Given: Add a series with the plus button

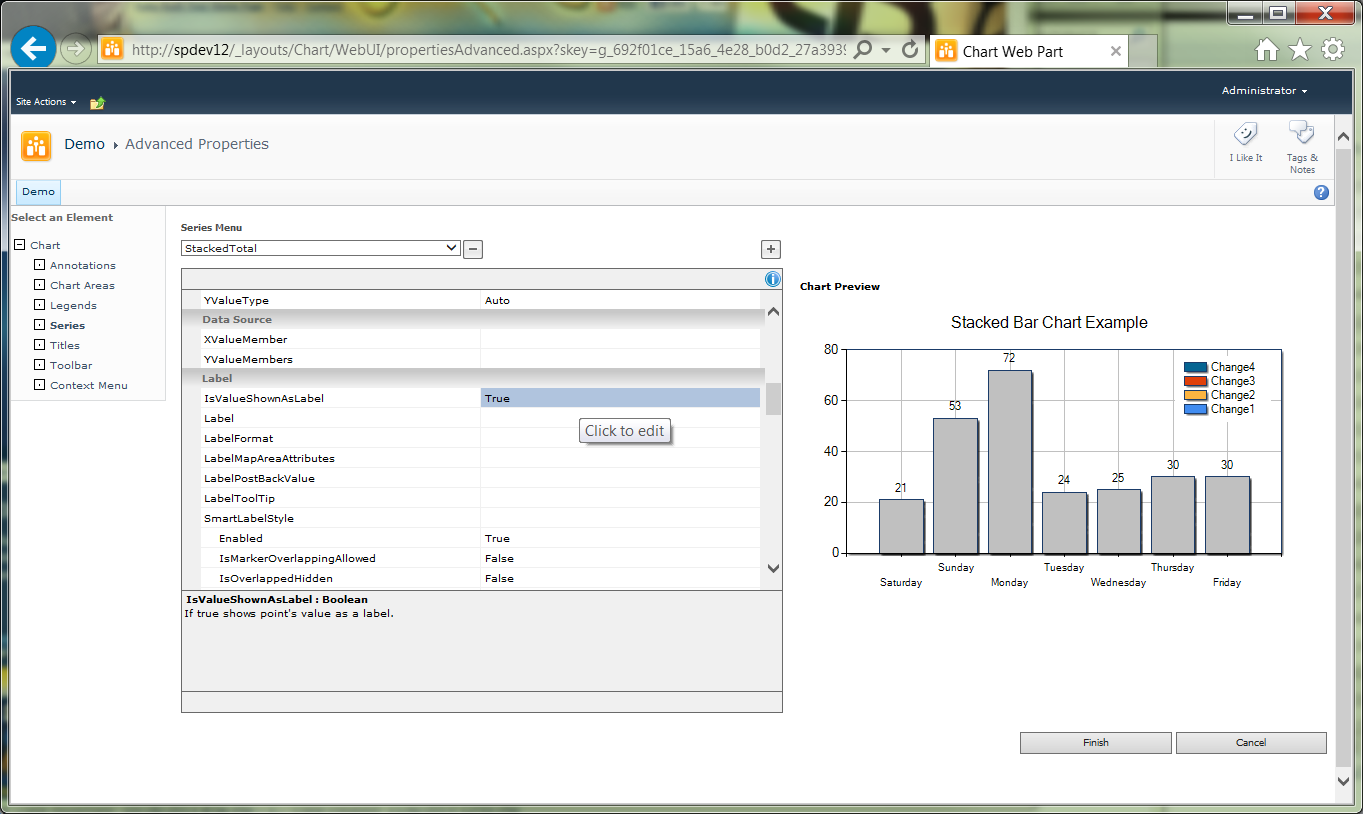Looking at the screenshot, I should pos(771,249).
